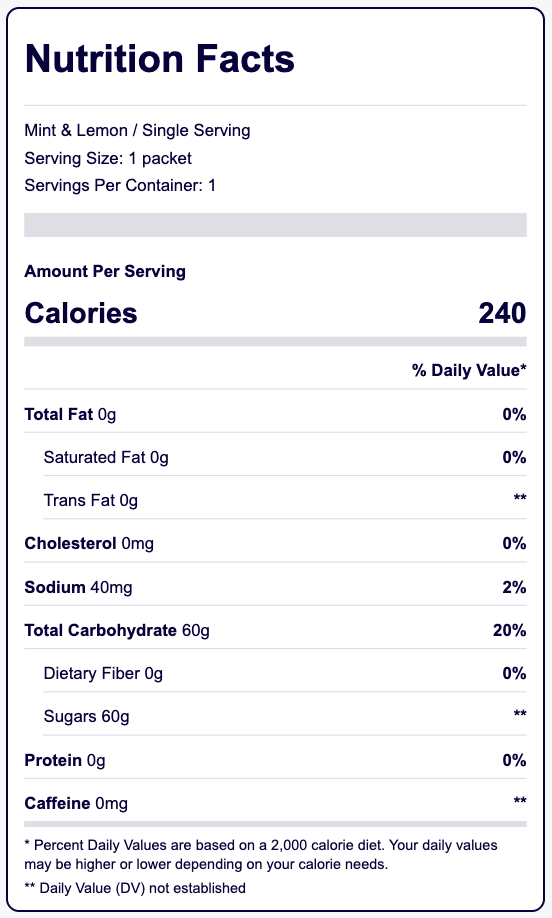Select the Protein 0g row
Image resolution: width=552 pixels, height=918 pixels.
pyautogui.click(x=276, y=760)
